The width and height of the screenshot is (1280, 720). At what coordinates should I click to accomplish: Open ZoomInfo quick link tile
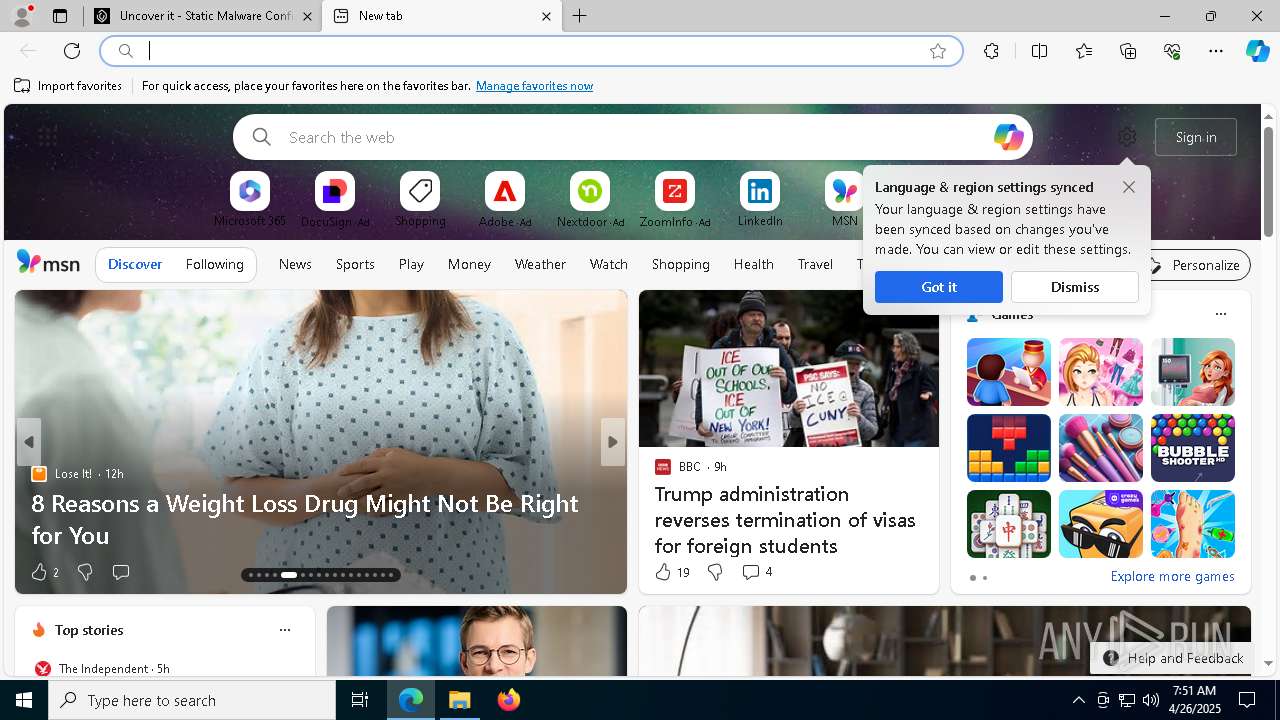[x=675, y=199]
